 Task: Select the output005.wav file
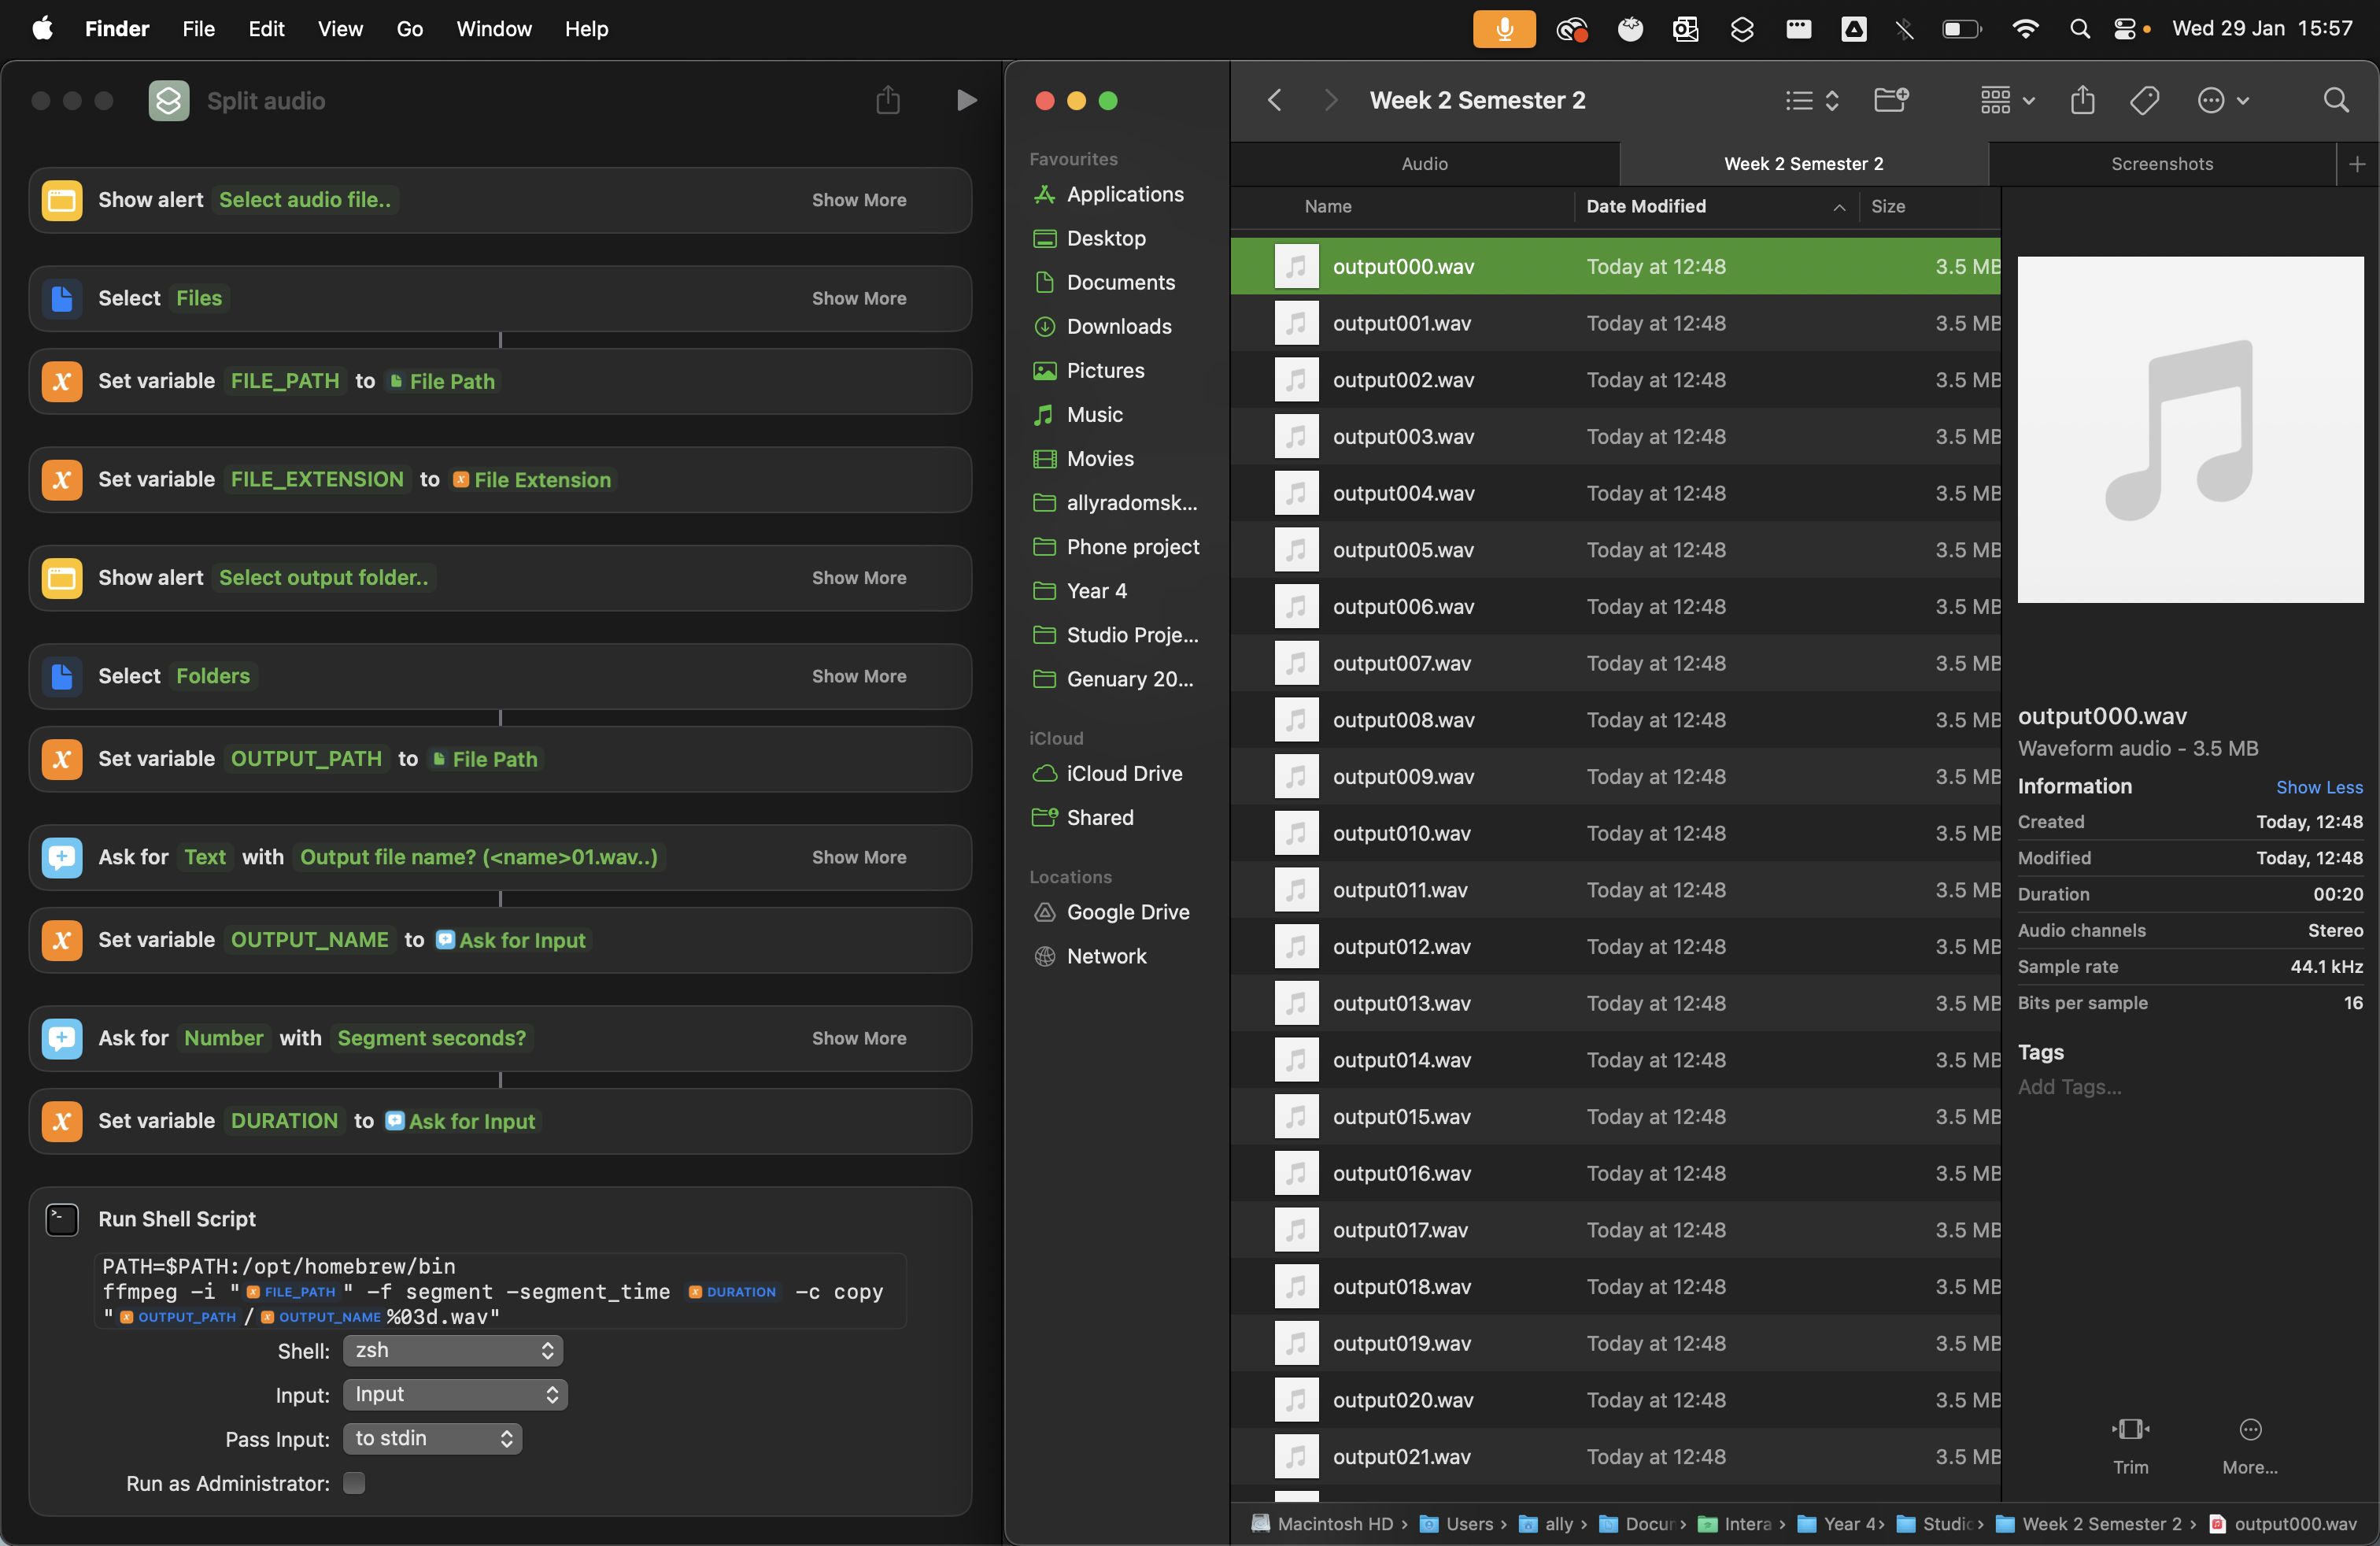(x=1615, y=550)
